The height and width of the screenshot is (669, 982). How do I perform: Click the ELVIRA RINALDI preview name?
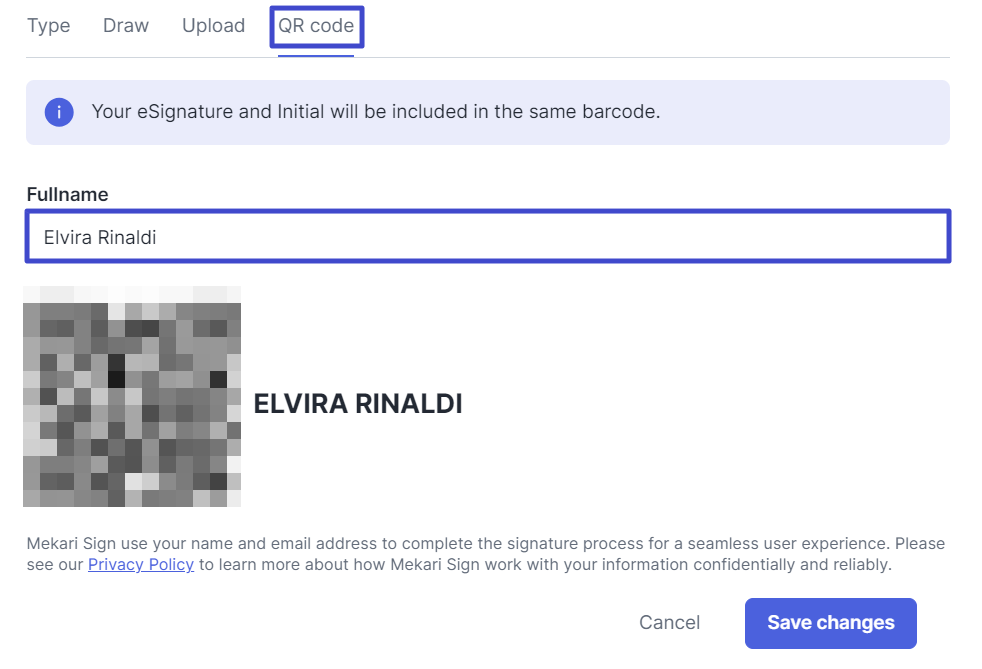pos(358,404)
